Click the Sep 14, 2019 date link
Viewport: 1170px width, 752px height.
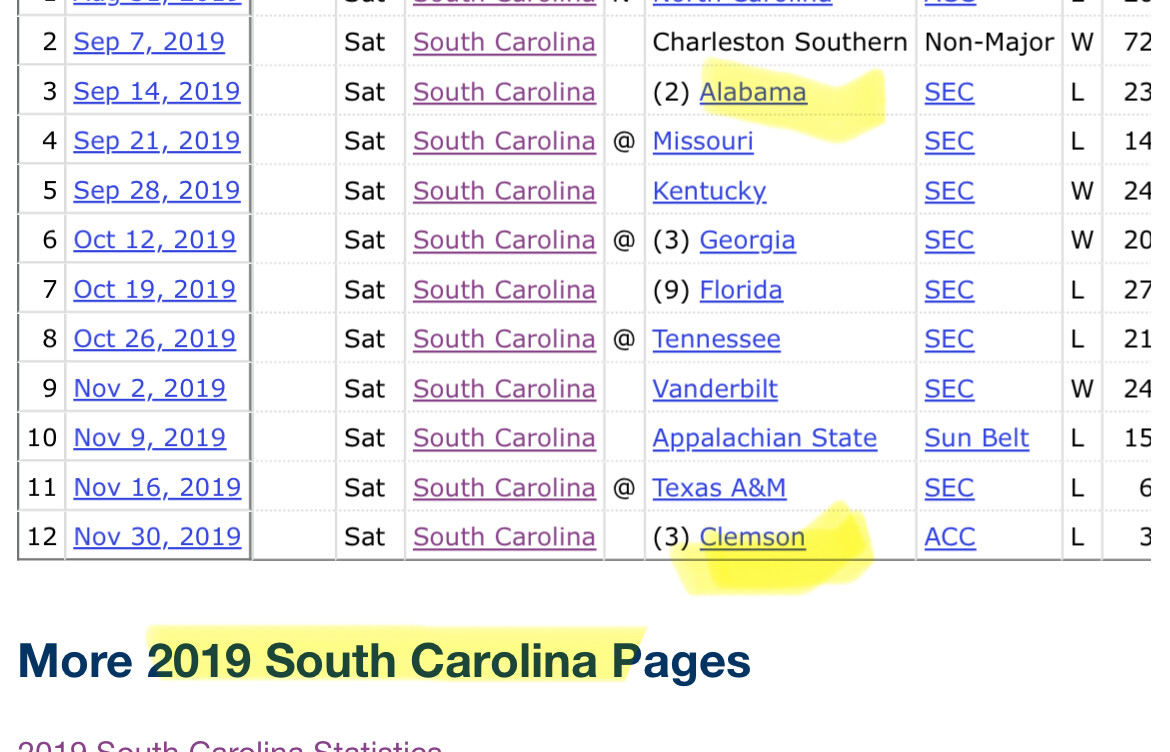pos(157,92)
